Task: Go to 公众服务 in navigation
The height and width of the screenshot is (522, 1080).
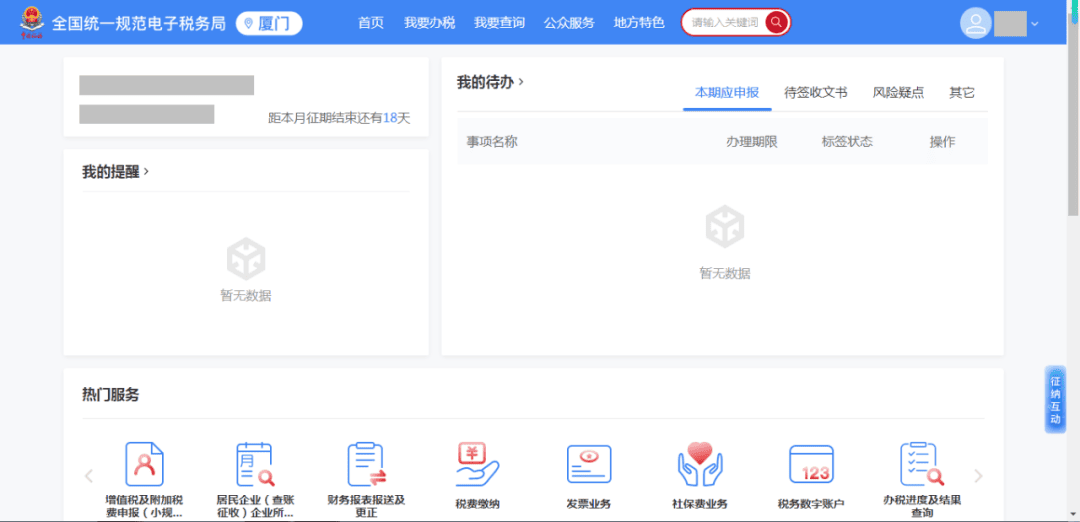Action: pos(569,23)
